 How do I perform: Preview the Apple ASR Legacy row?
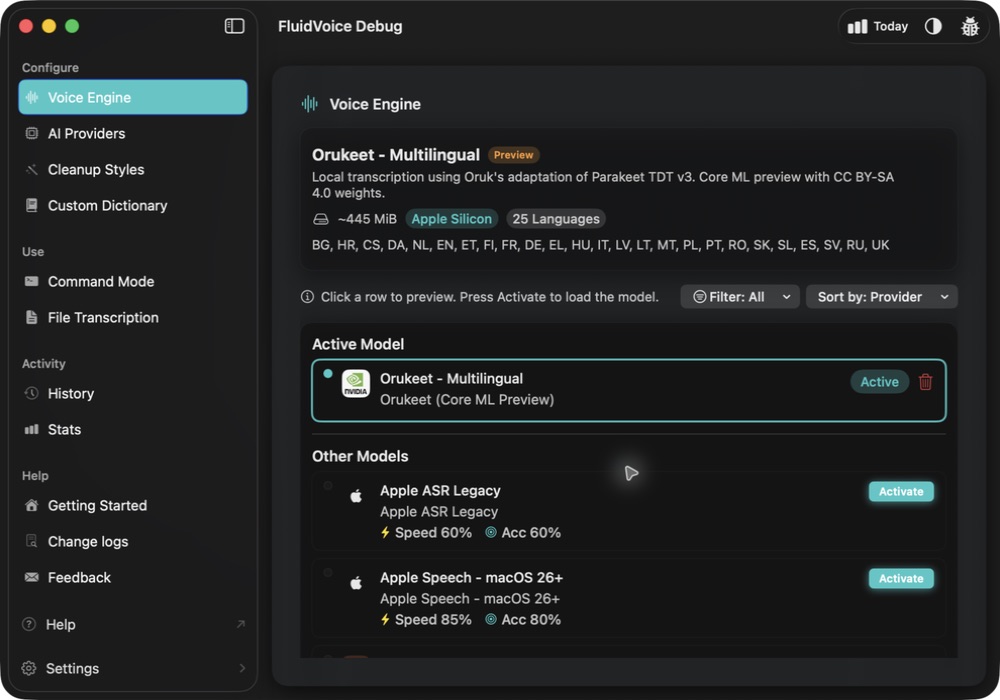[x=629, y=511]
